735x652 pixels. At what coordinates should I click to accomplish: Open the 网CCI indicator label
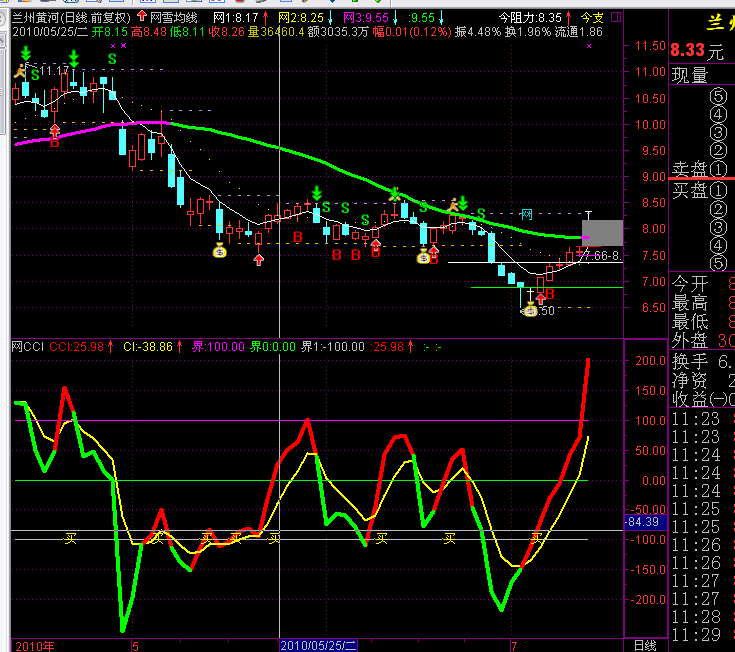[x=28, y=346]
